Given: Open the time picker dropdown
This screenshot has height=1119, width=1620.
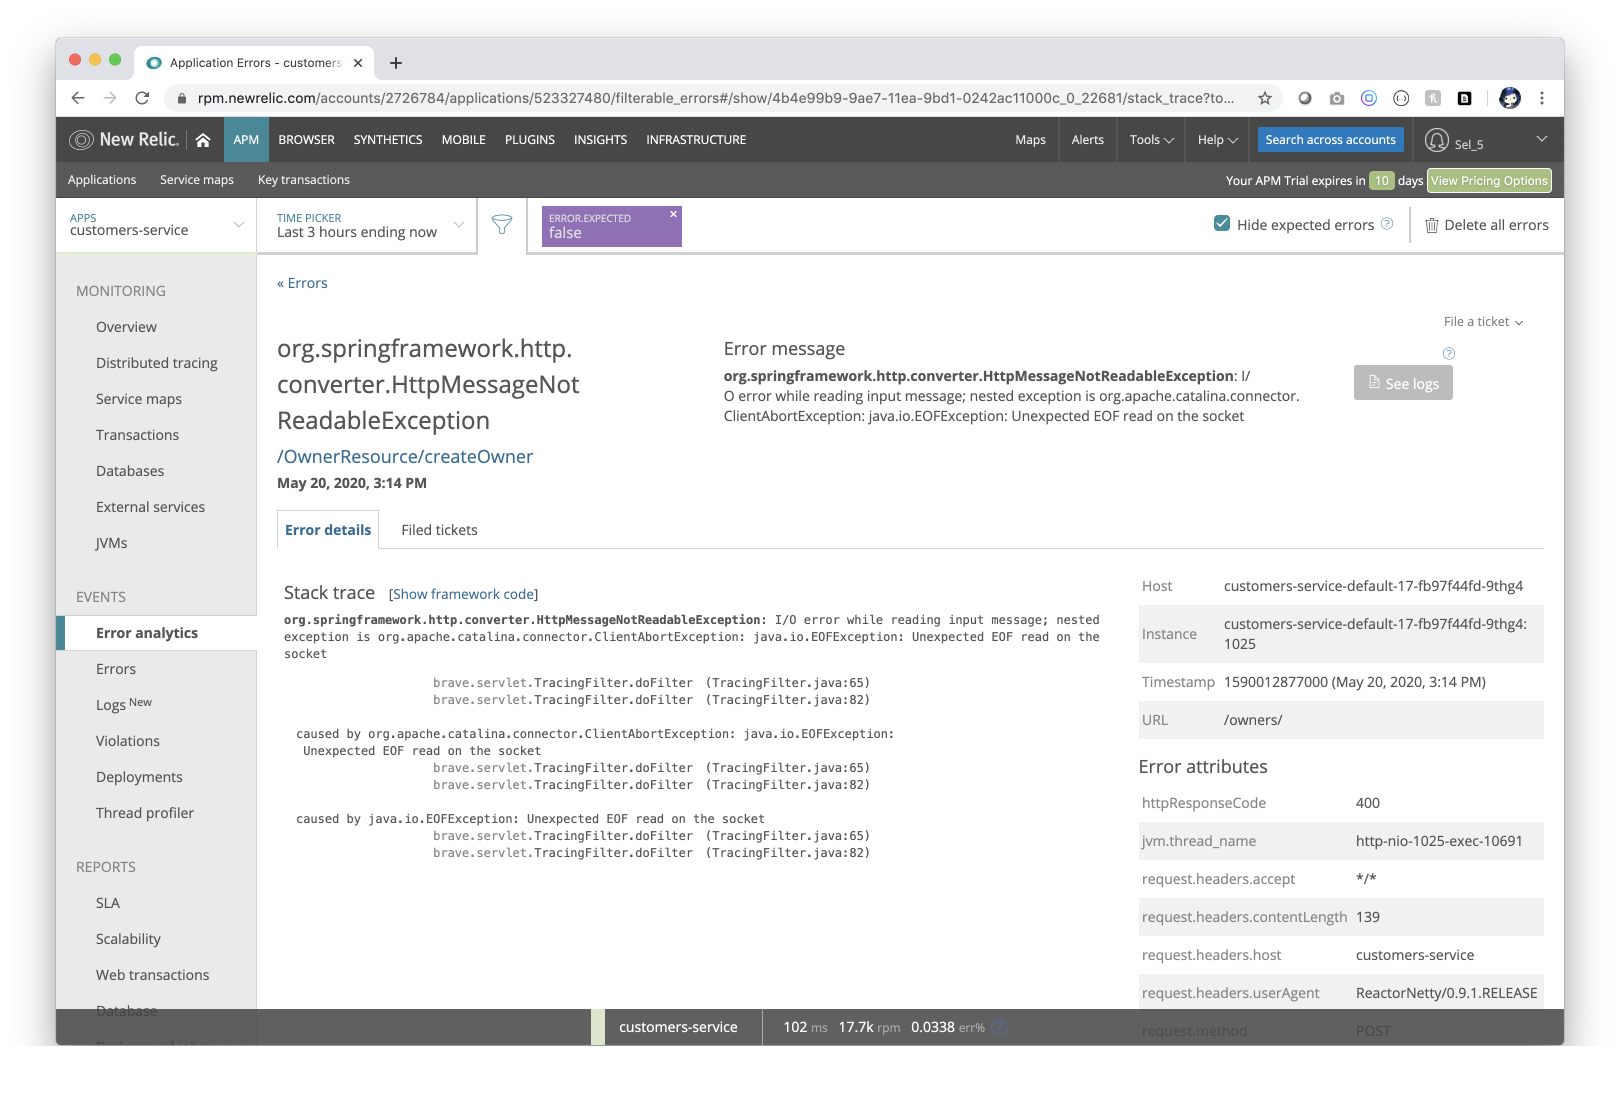Looking at the screenshot, I should 367,225.
